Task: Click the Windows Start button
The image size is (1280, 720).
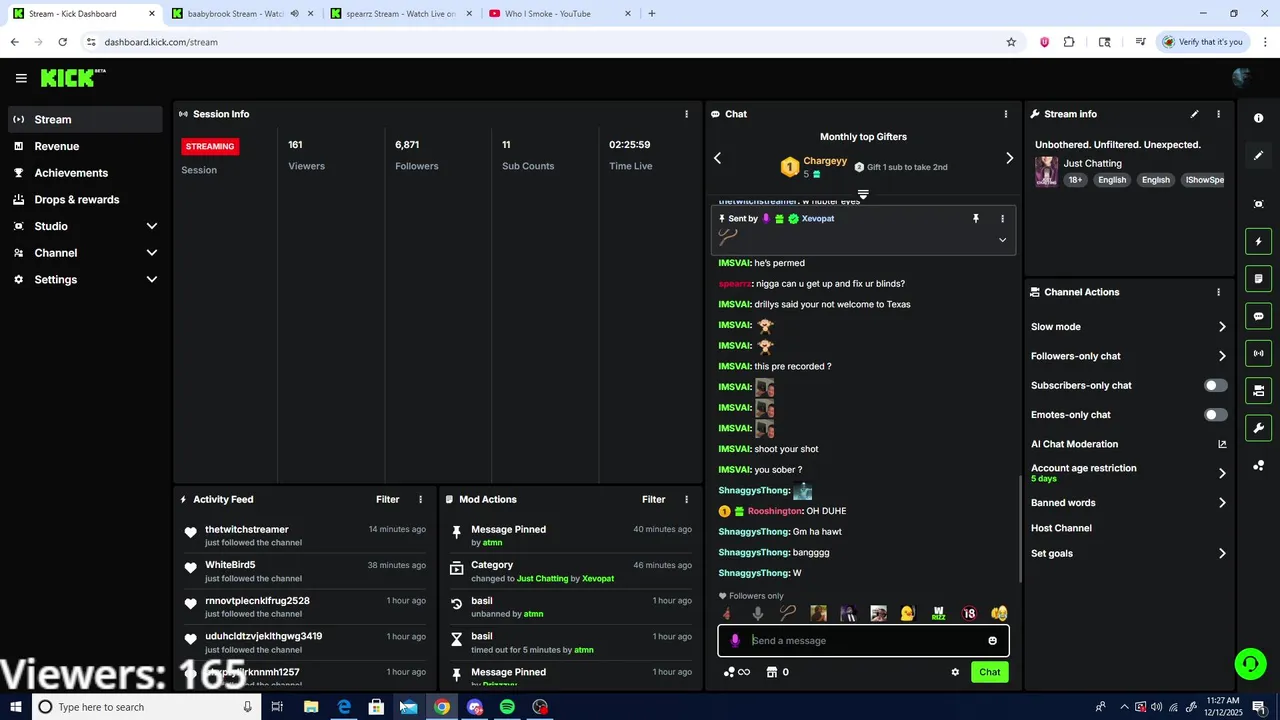Action: [16, 707]
